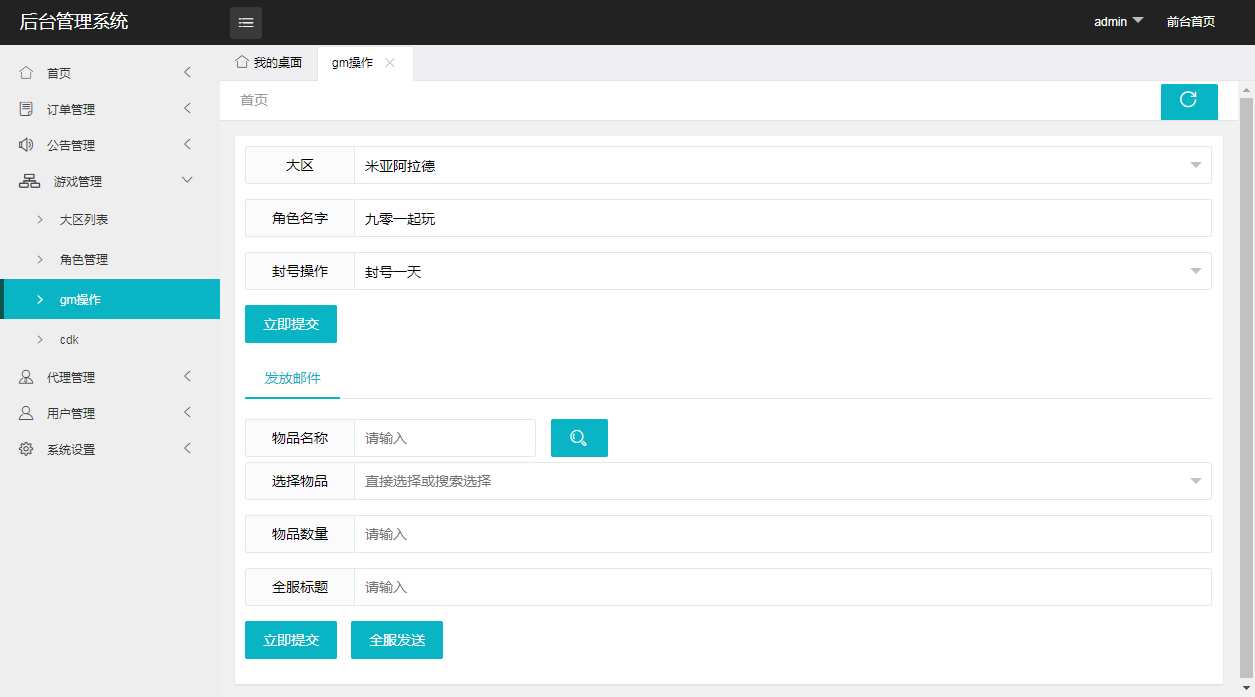The width and height of the screenshot is (1255, 697).
Task: Click the 全服发送 button
Action: (x=396, y=640)
